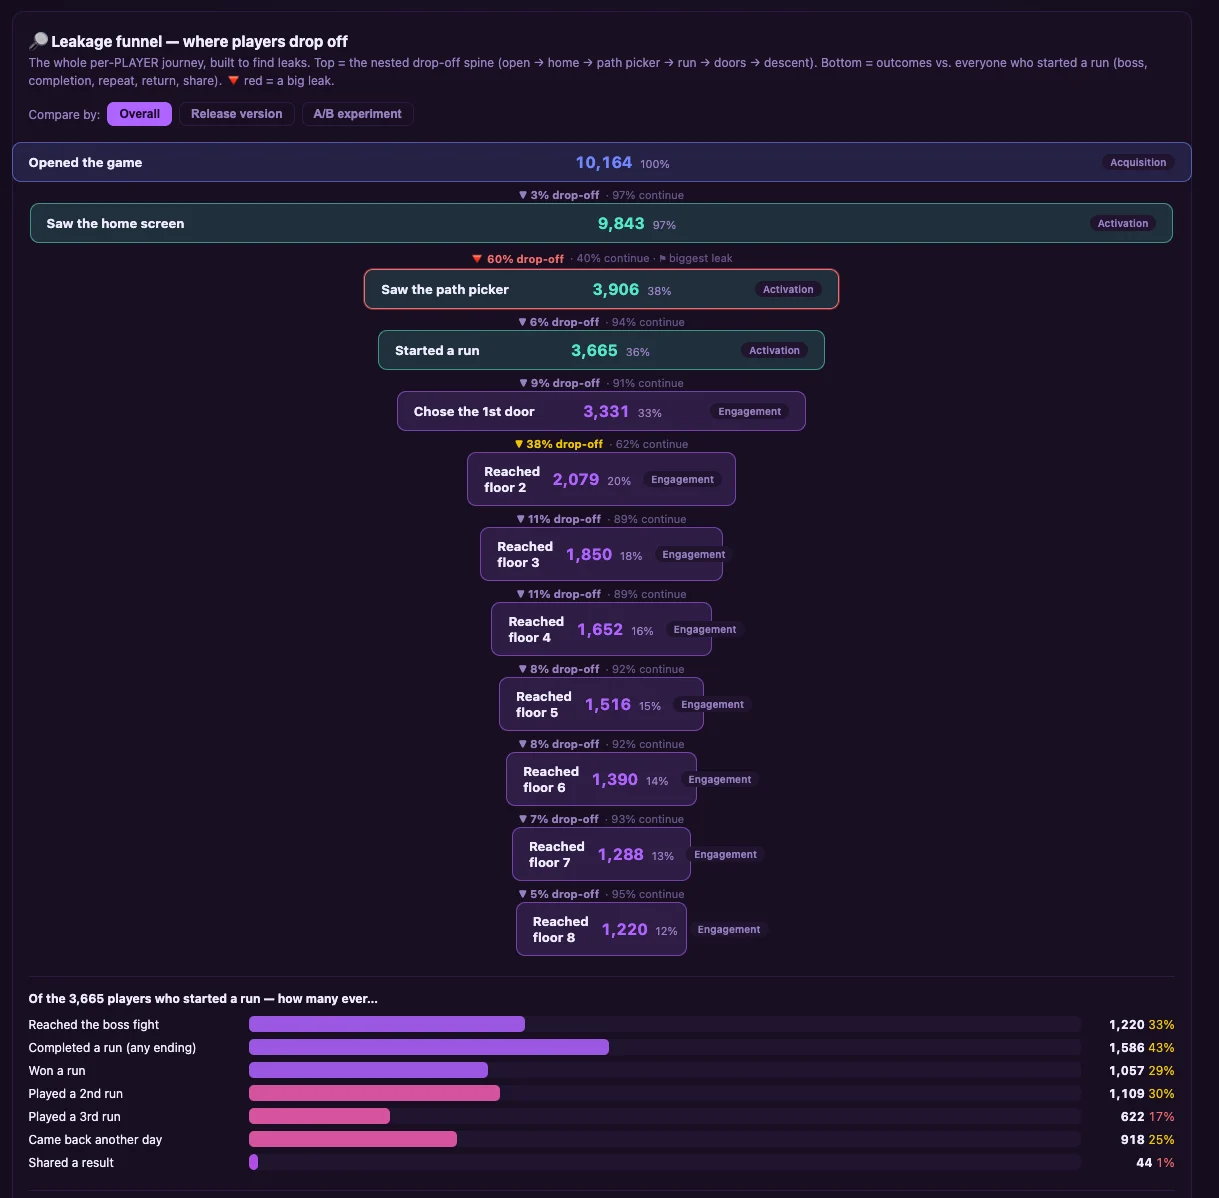1219x1198 pixels.
Task: Click the 918 25% returned value
Action: (1147, 1139)
